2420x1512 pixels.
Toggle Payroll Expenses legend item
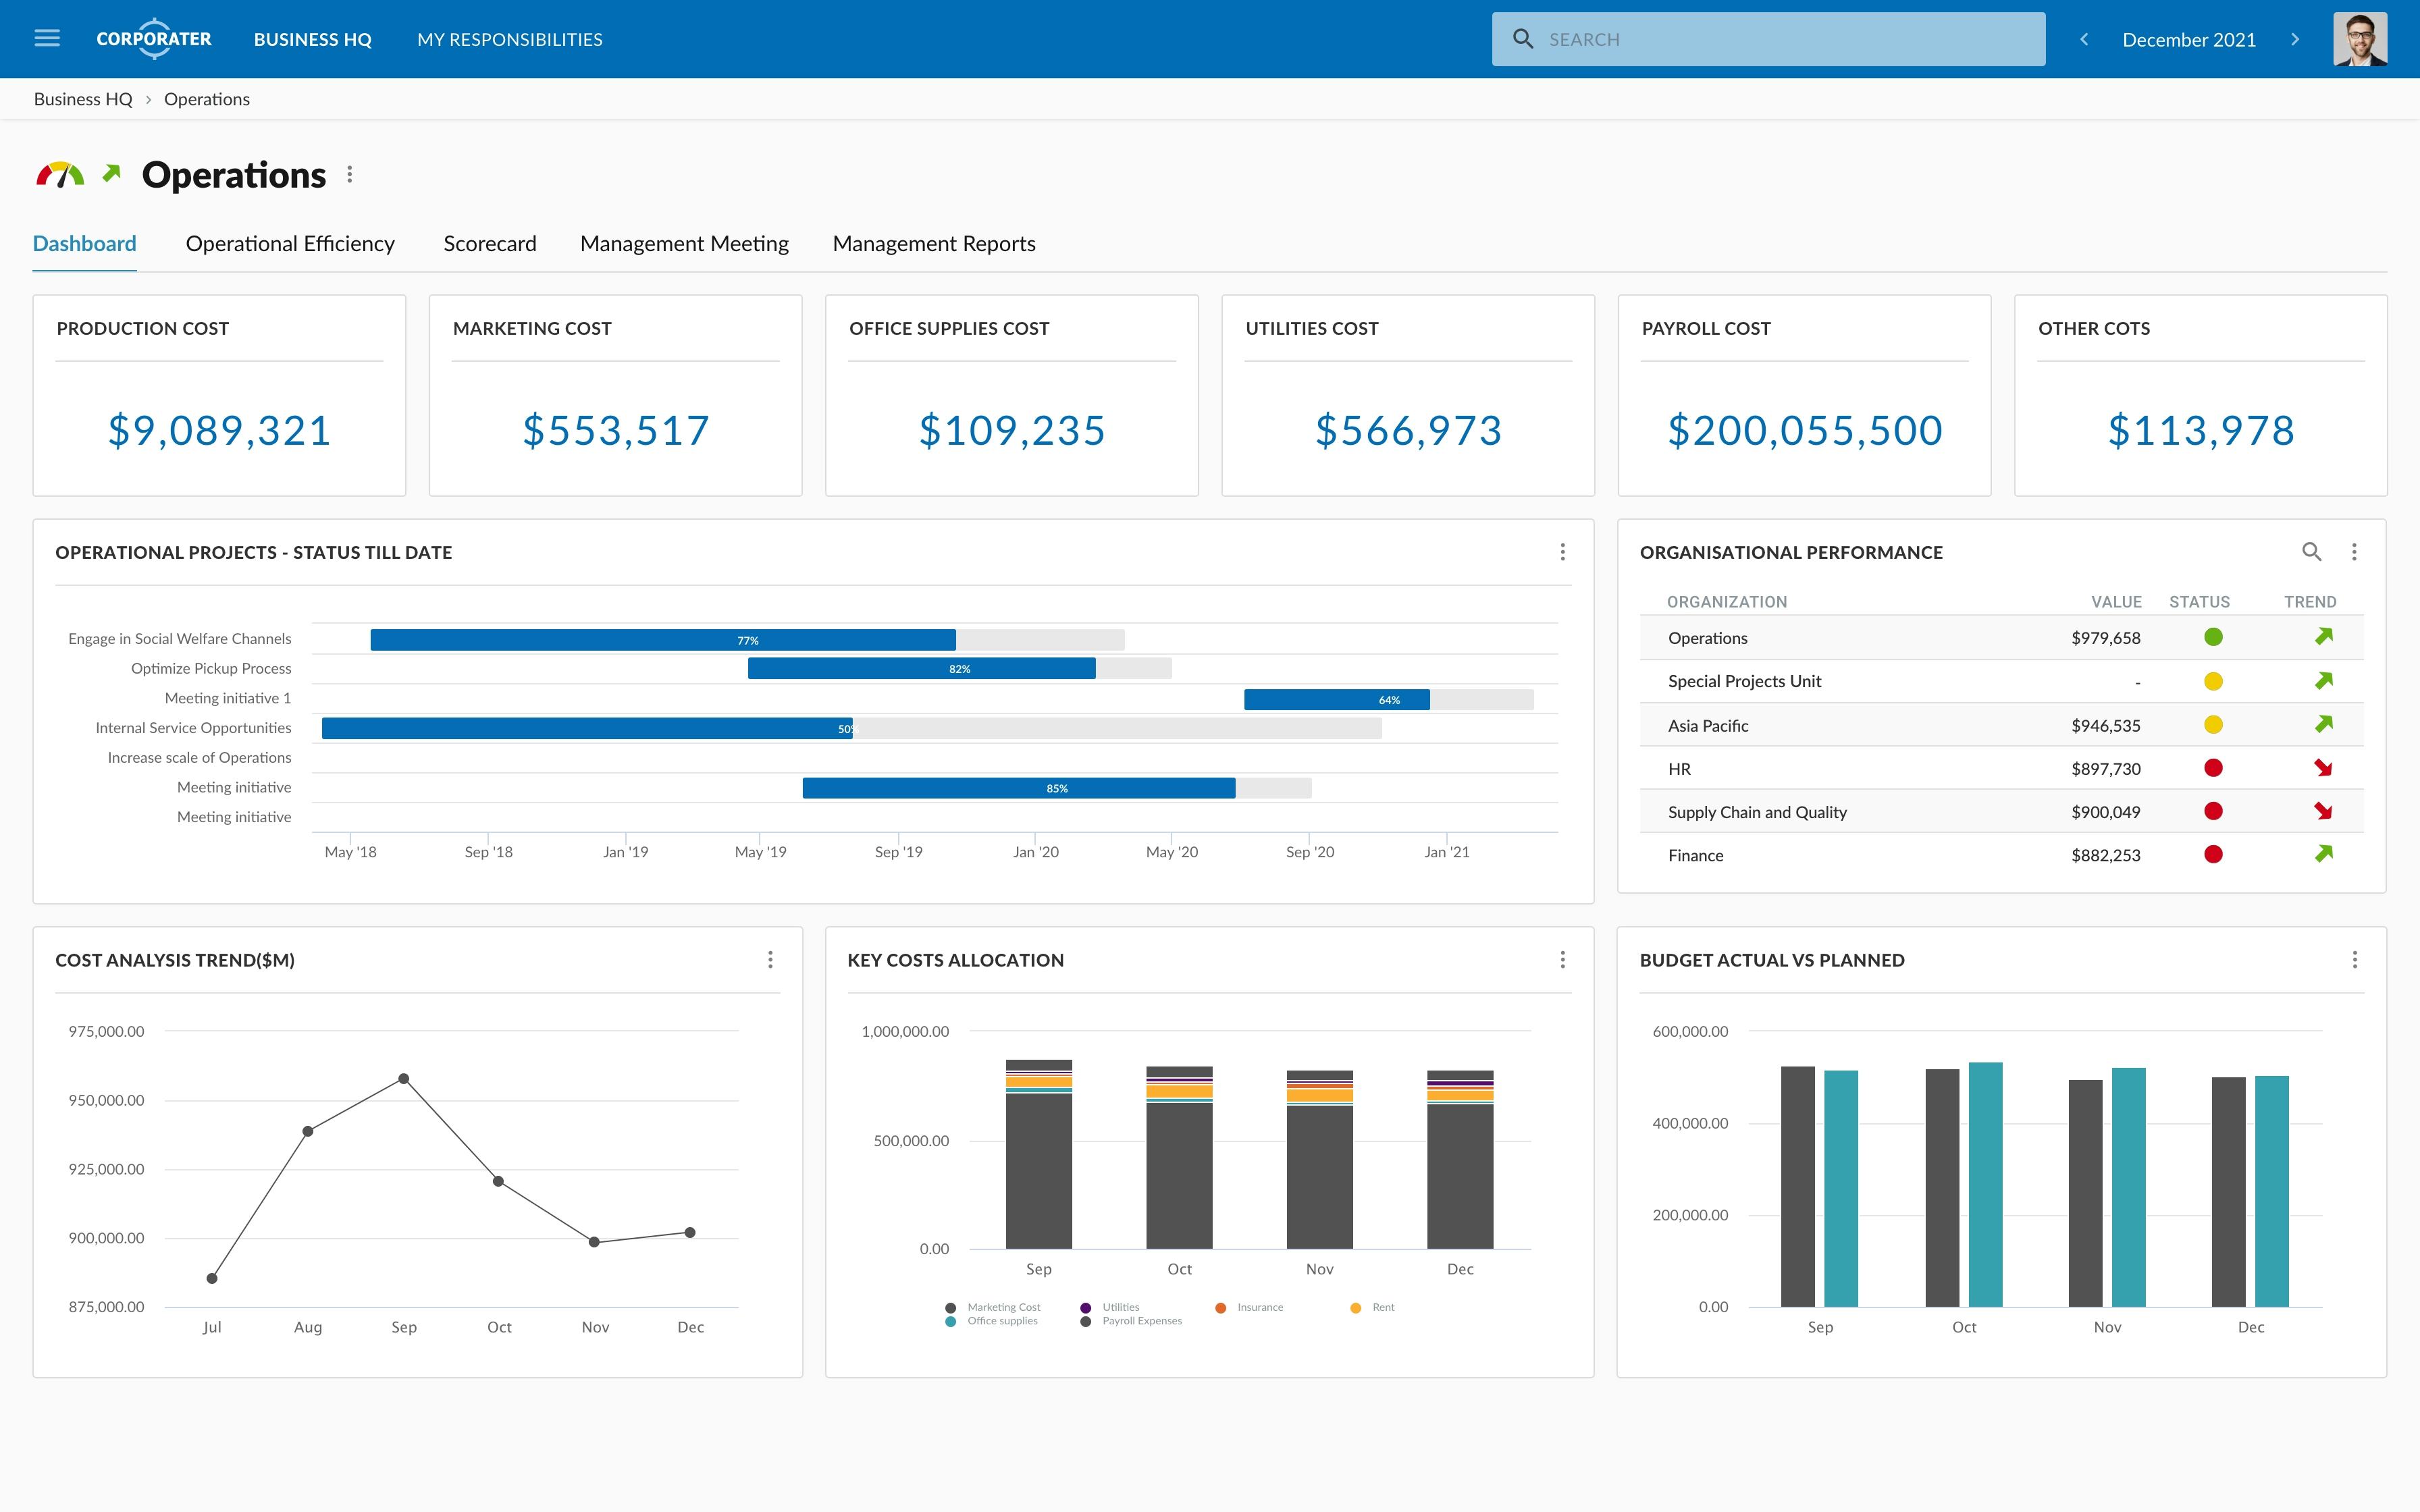(x=1140, y=1321)
